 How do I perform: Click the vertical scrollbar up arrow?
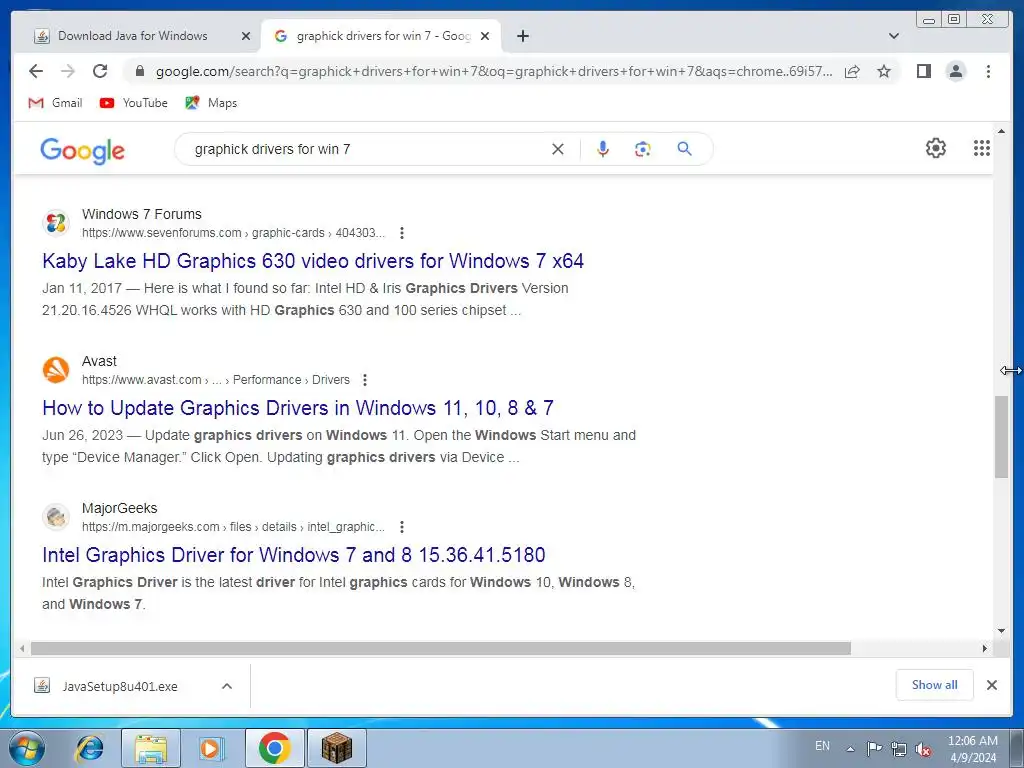pos(1001,131)
